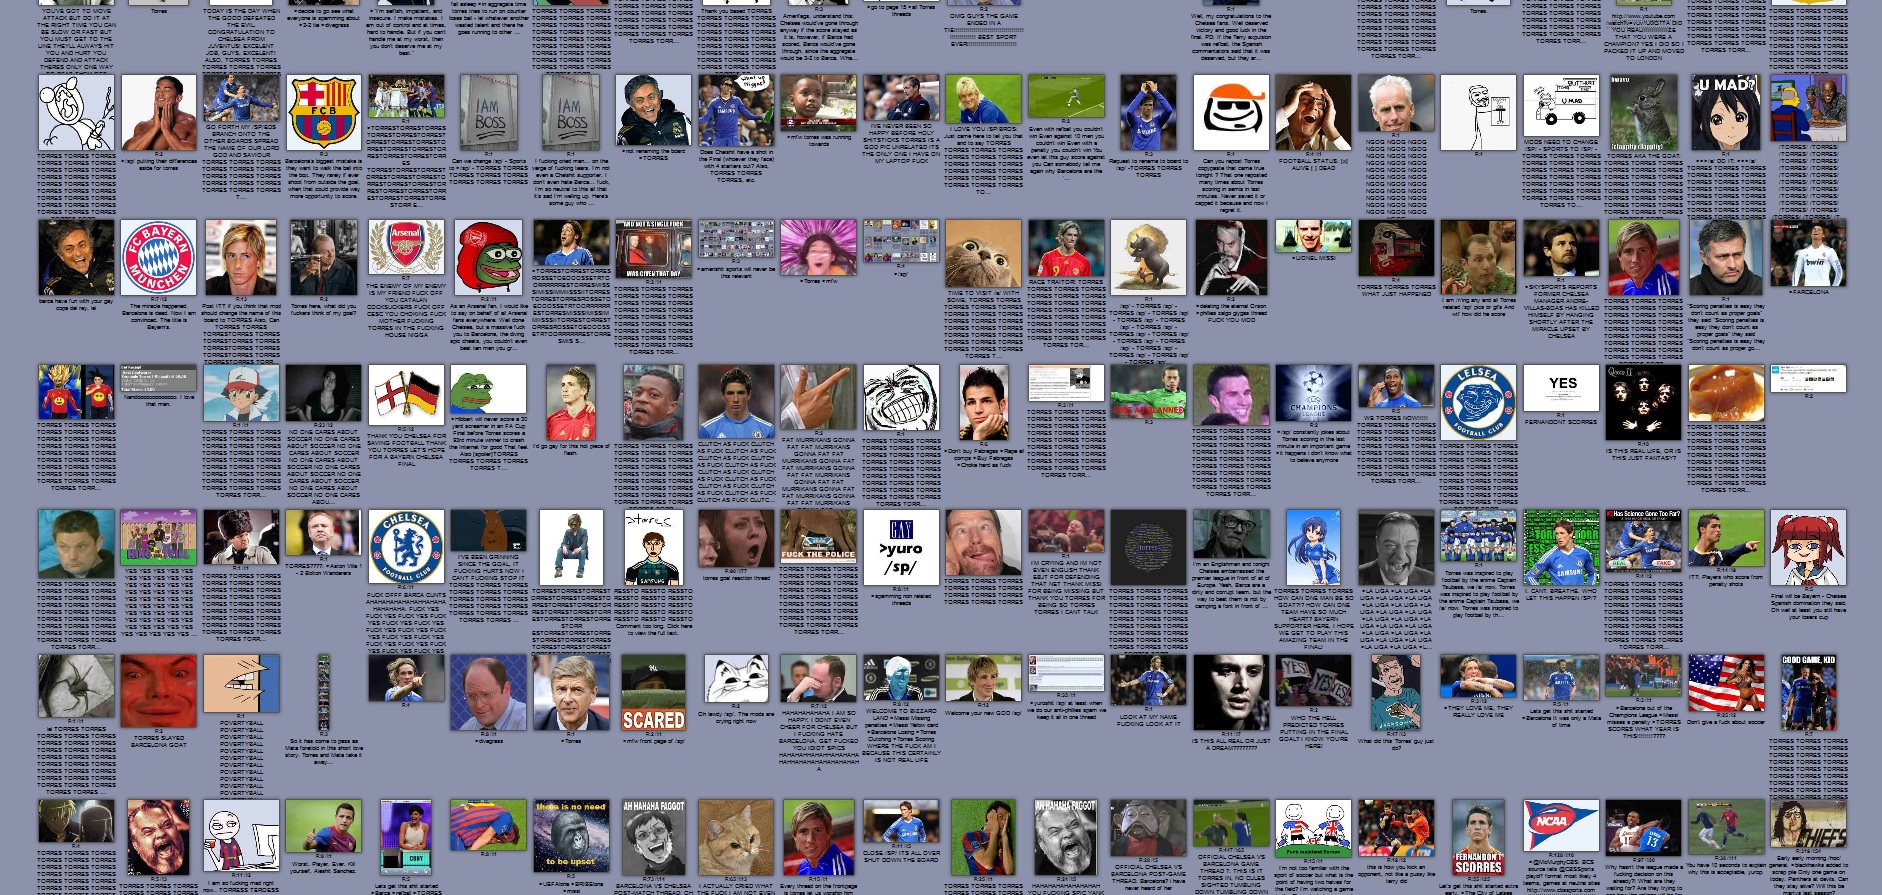Screen dimensions: 1882x895
Task: Open the red-haired anime girl thread
Action: point(1808,547)
